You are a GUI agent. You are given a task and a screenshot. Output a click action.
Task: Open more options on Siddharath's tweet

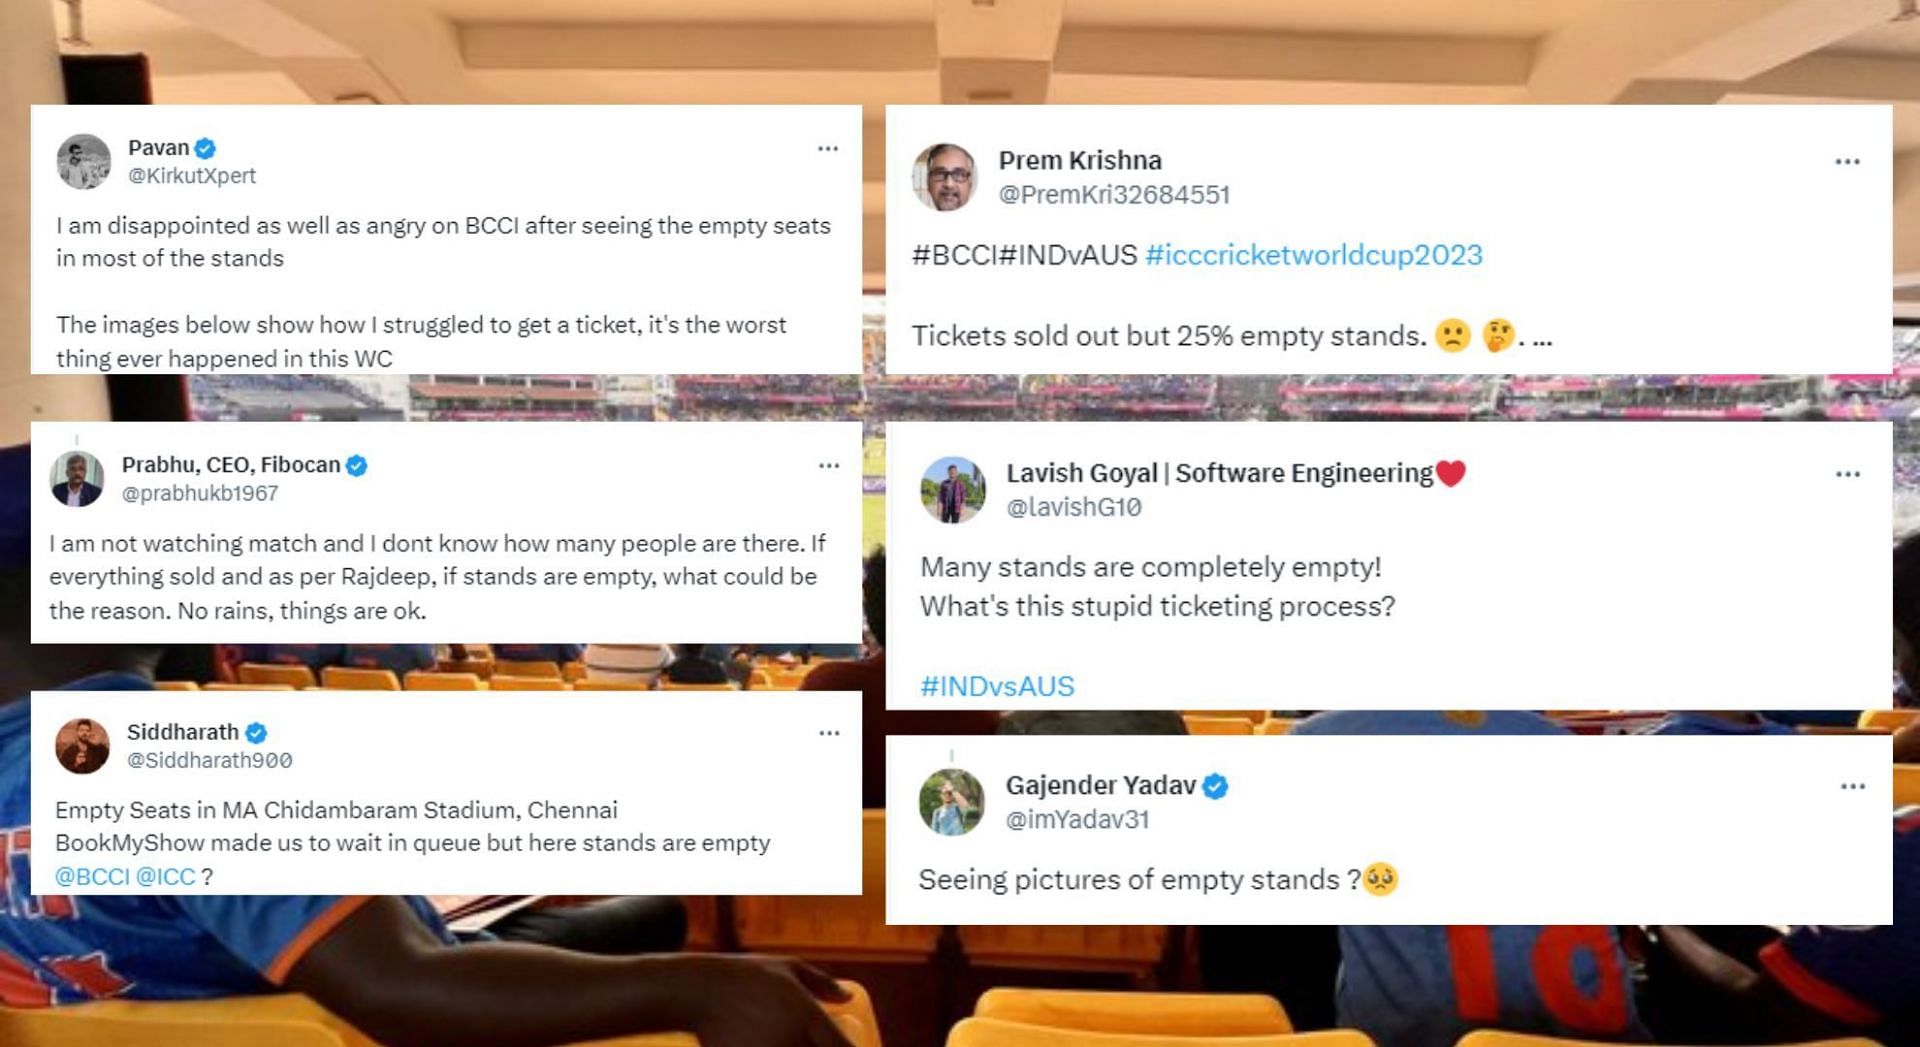[829, 734]
